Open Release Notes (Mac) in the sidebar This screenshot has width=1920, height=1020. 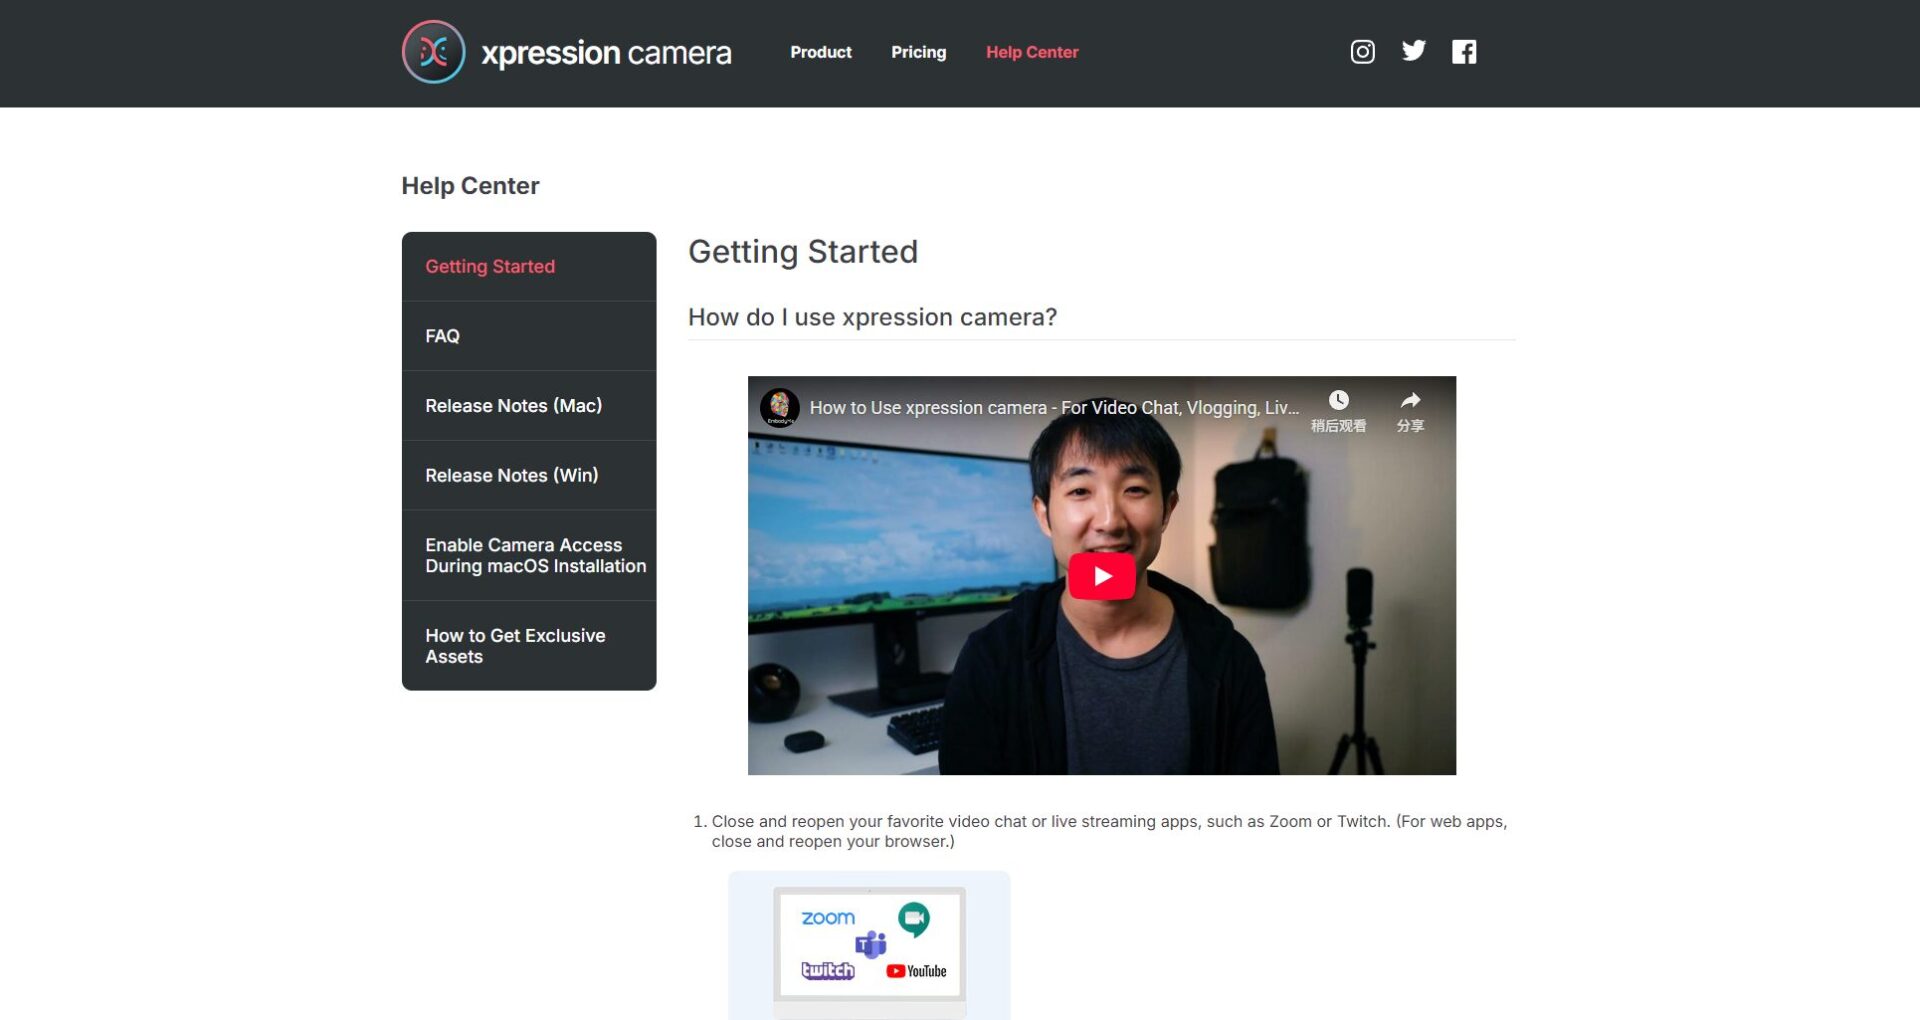tap(513, 405)
